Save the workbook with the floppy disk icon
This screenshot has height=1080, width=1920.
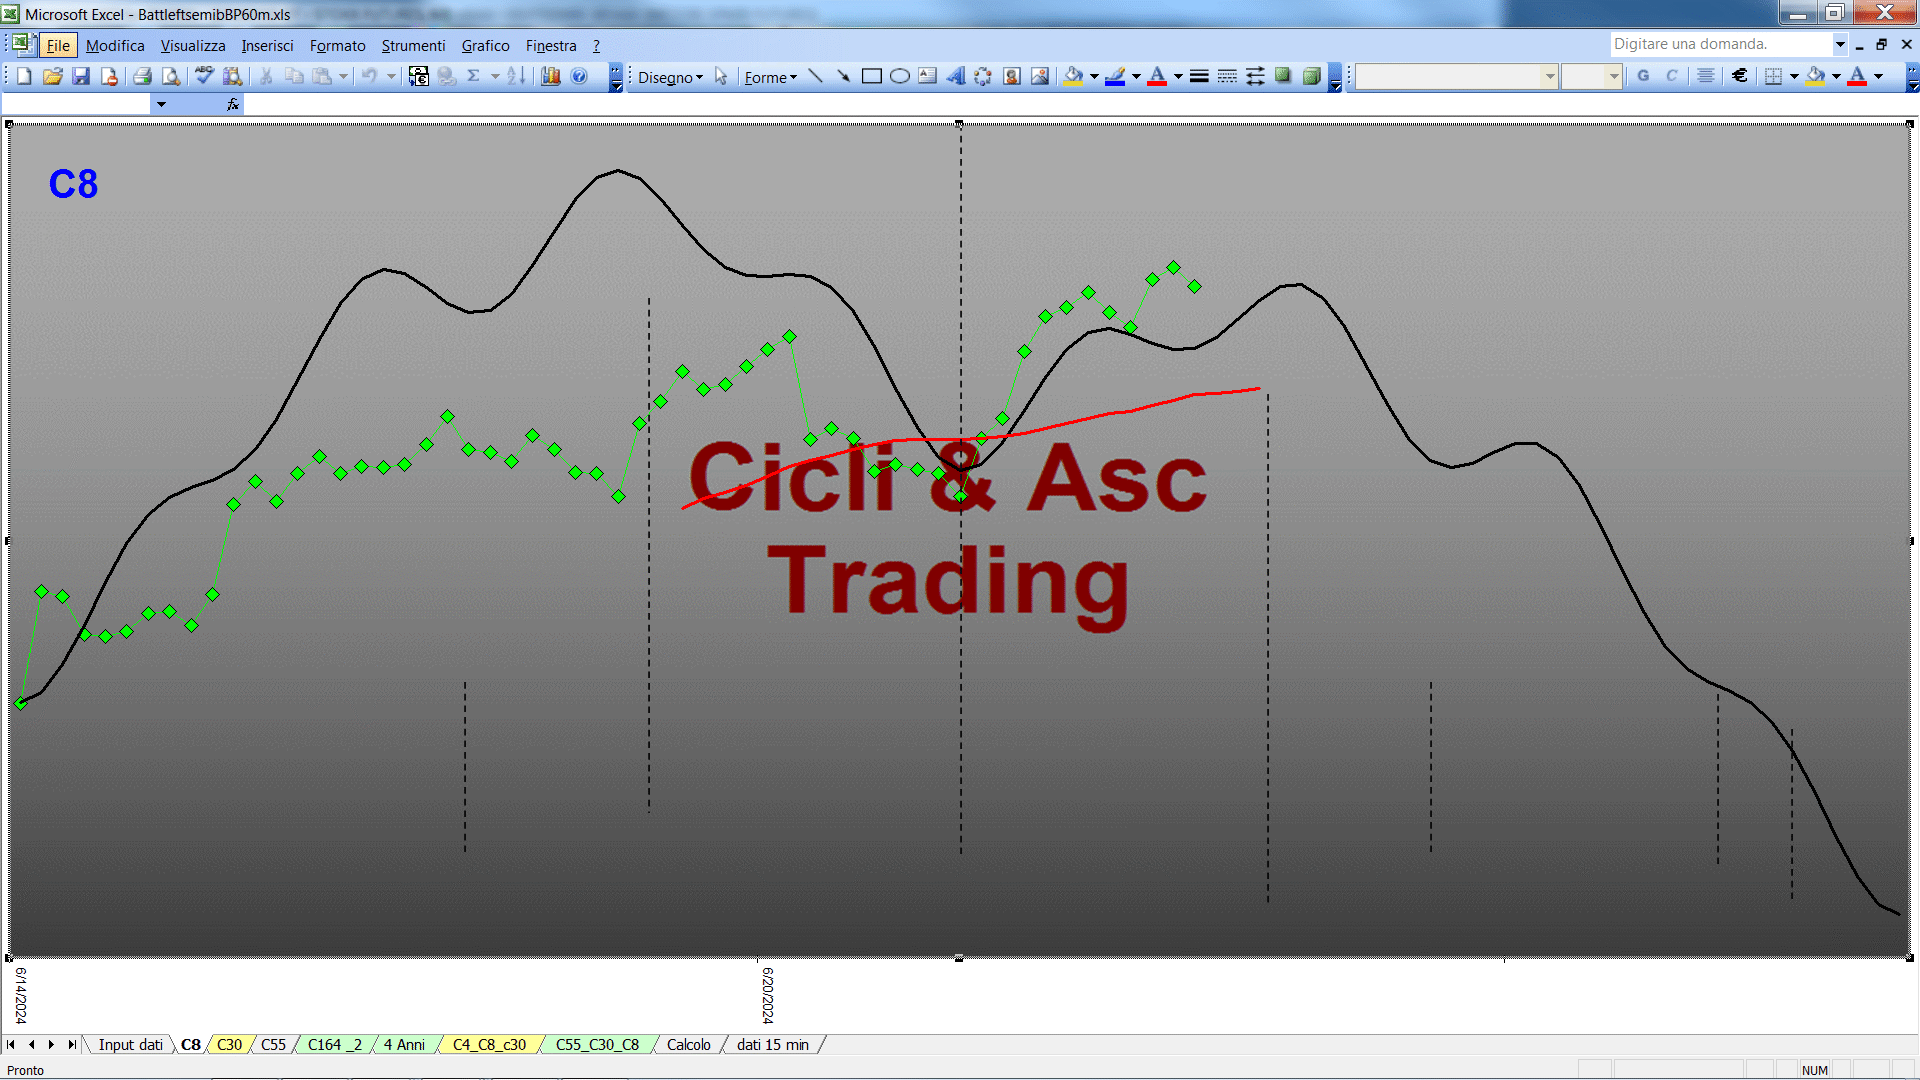click(x=81, y=76)
